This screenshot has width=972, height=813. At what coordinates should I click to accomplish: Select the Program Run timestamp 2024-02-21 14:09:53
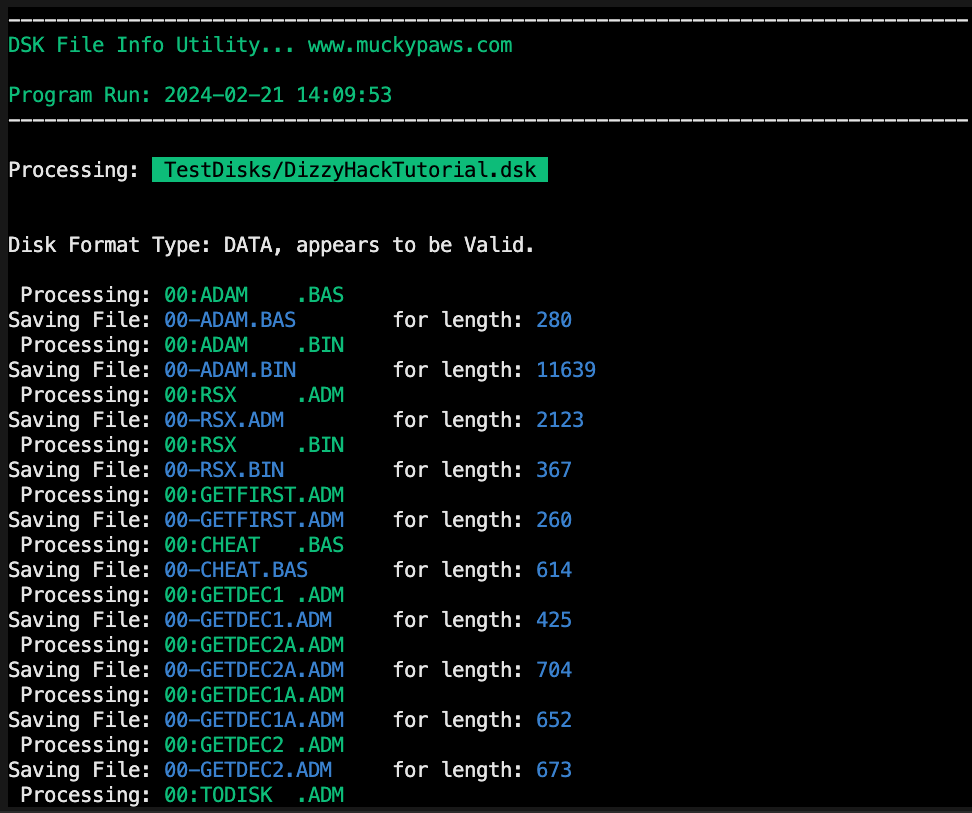[x=278, y=95]
